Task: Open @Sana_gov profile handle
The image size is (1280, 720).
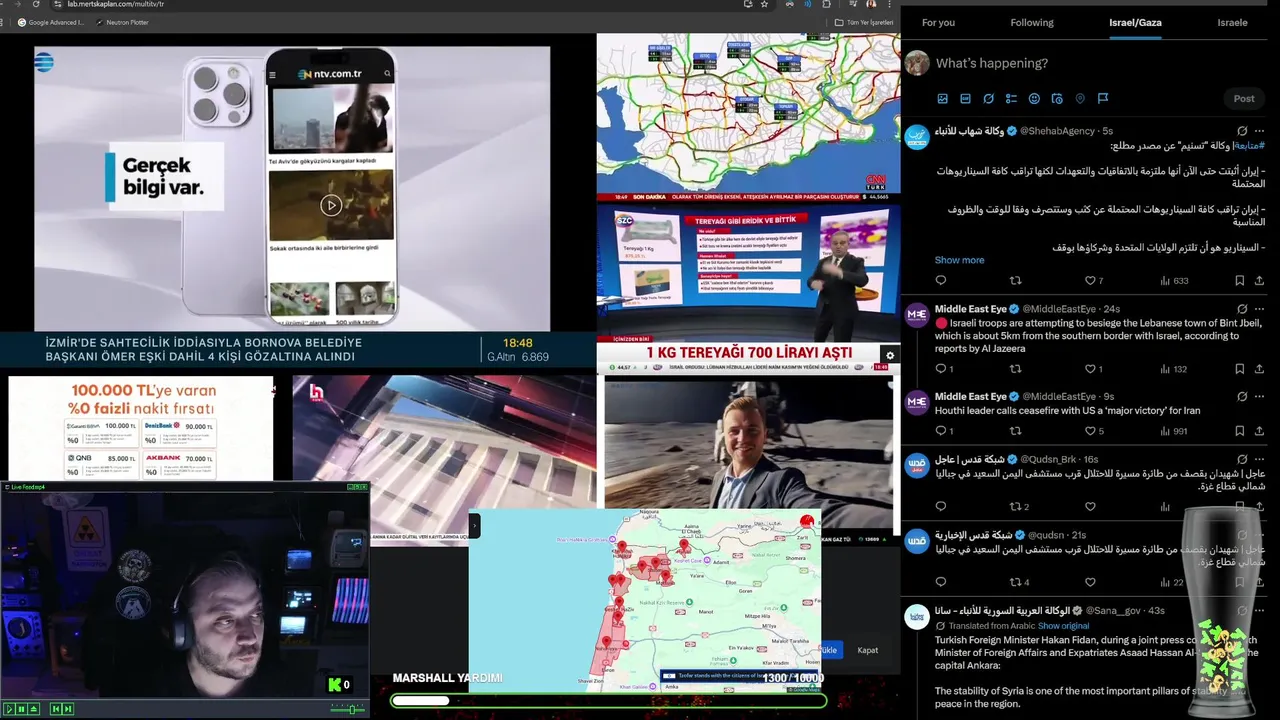Action: [1114, 611]
